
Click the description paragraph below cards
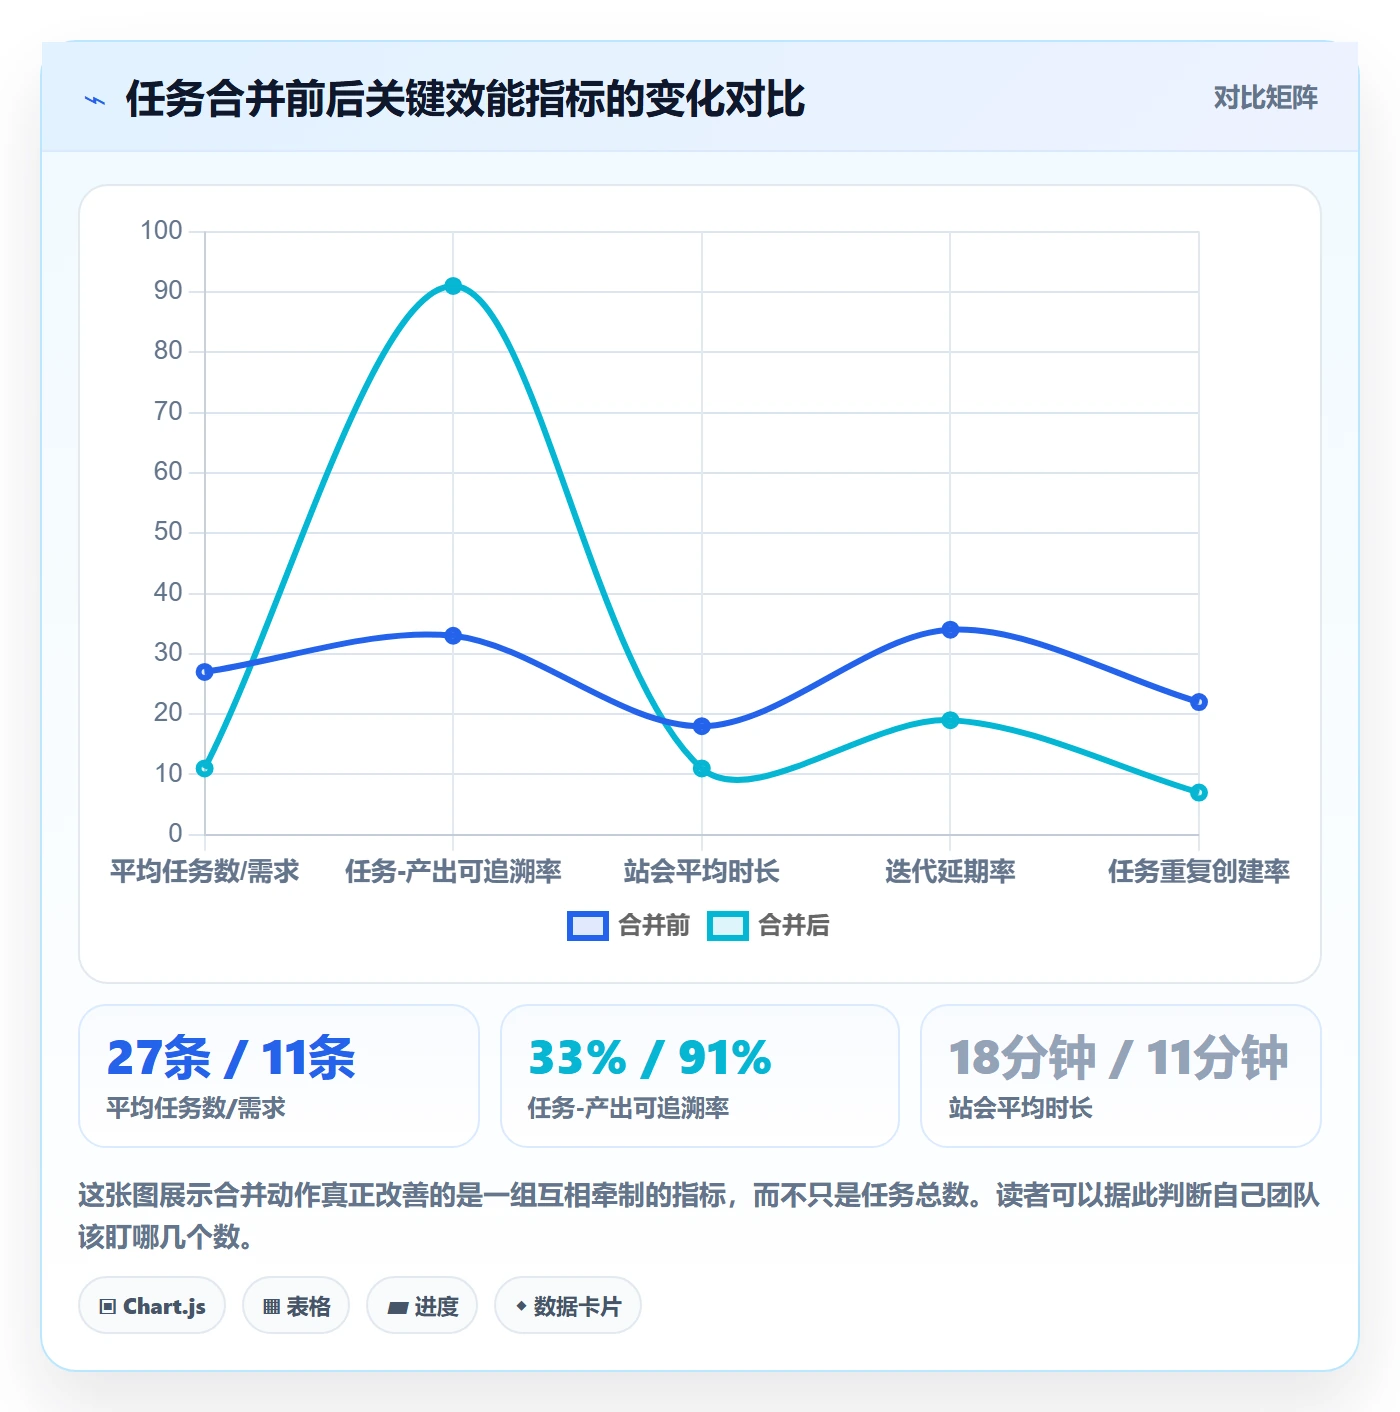pos(699,1215)
